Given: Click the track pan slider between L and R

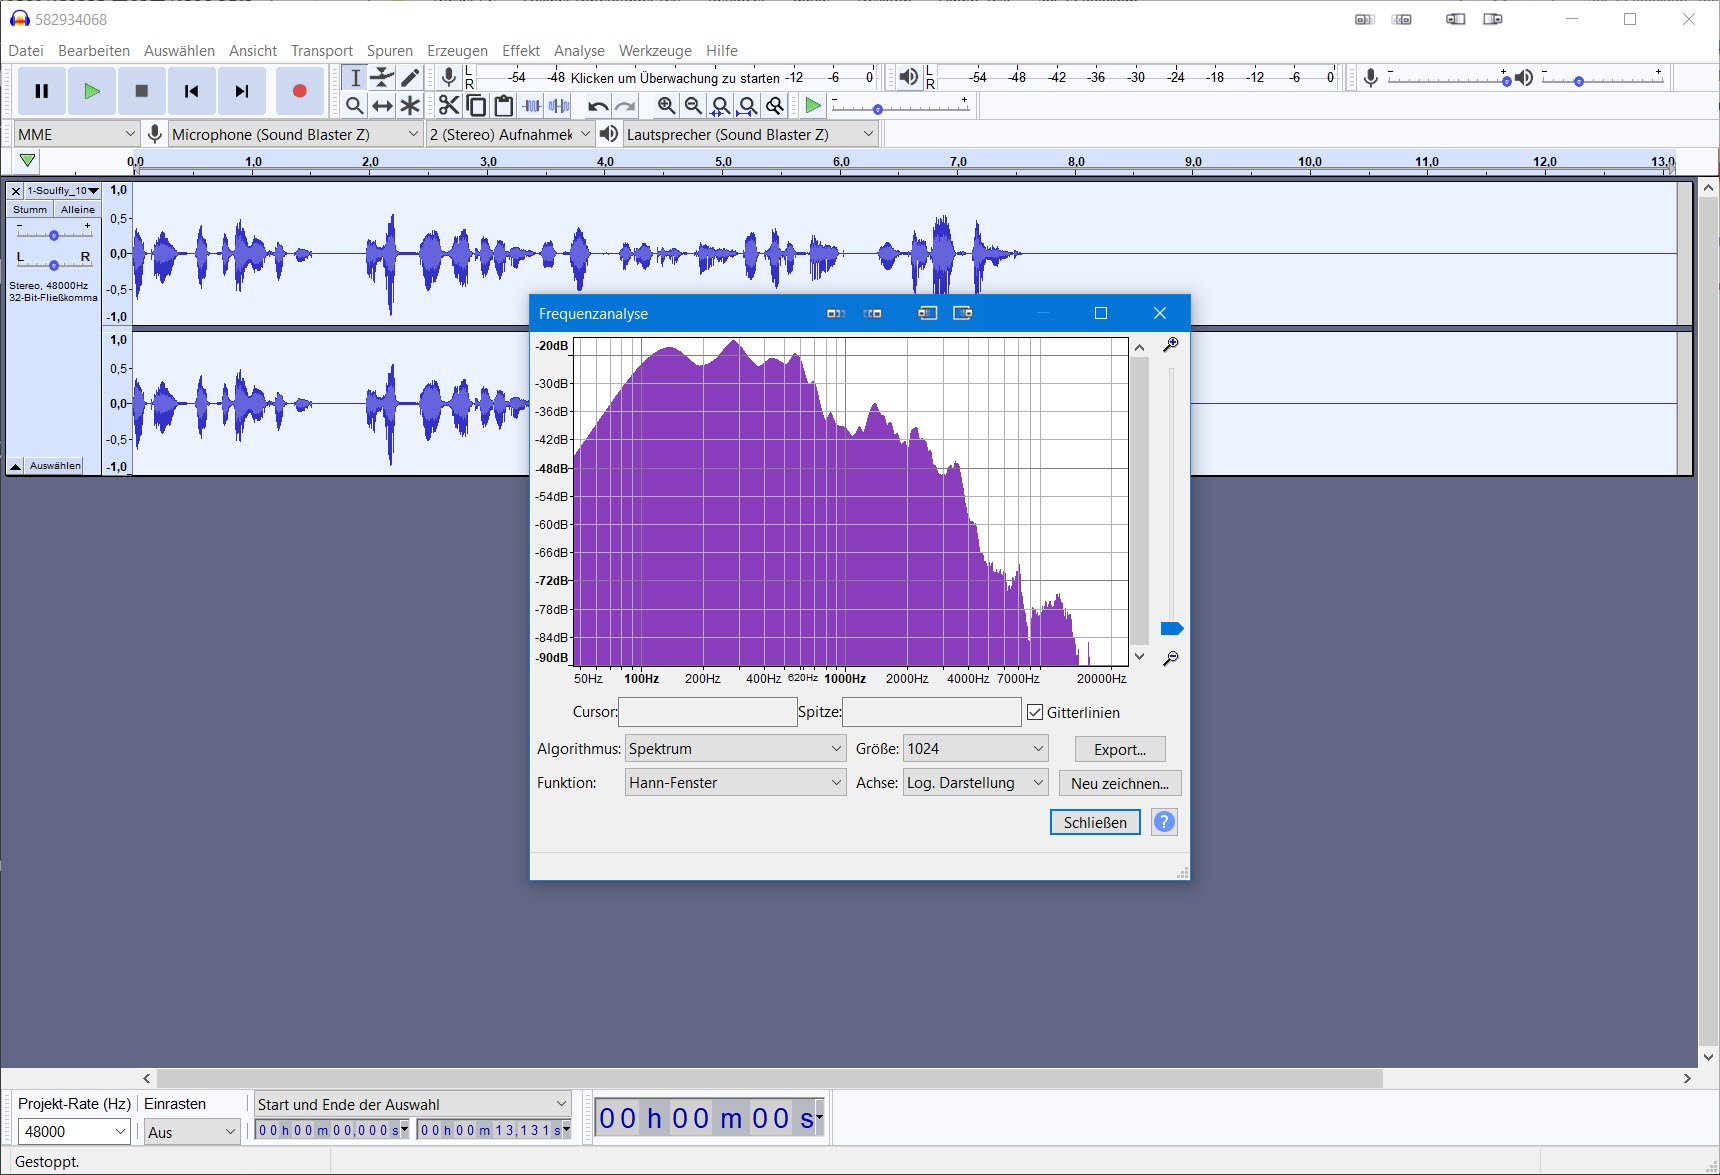Looking at the screenshot, I should [54, 264].
